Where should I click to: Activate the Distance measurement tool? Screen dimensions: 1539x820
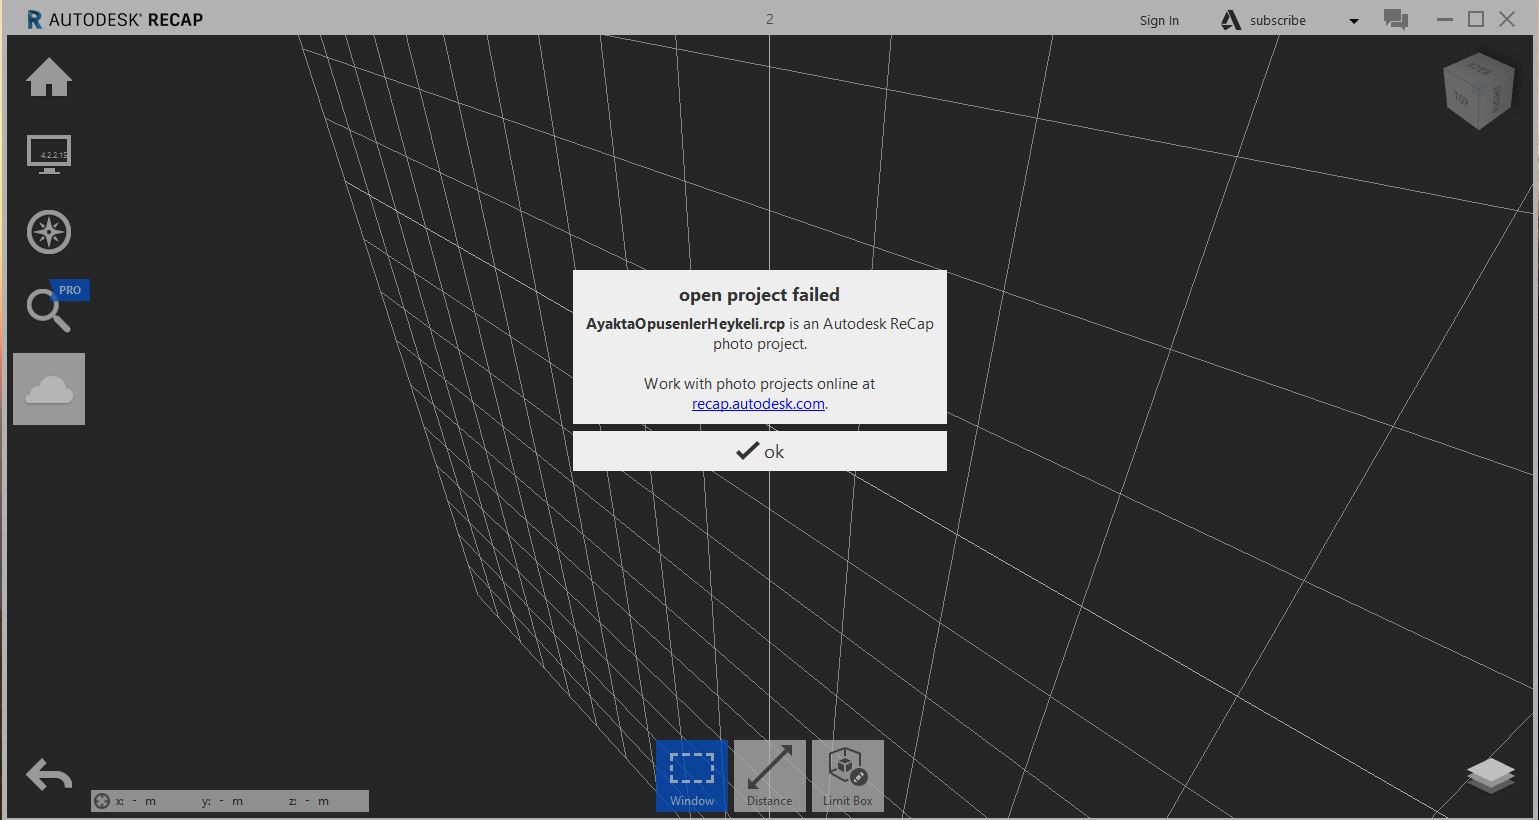point(770,775)
